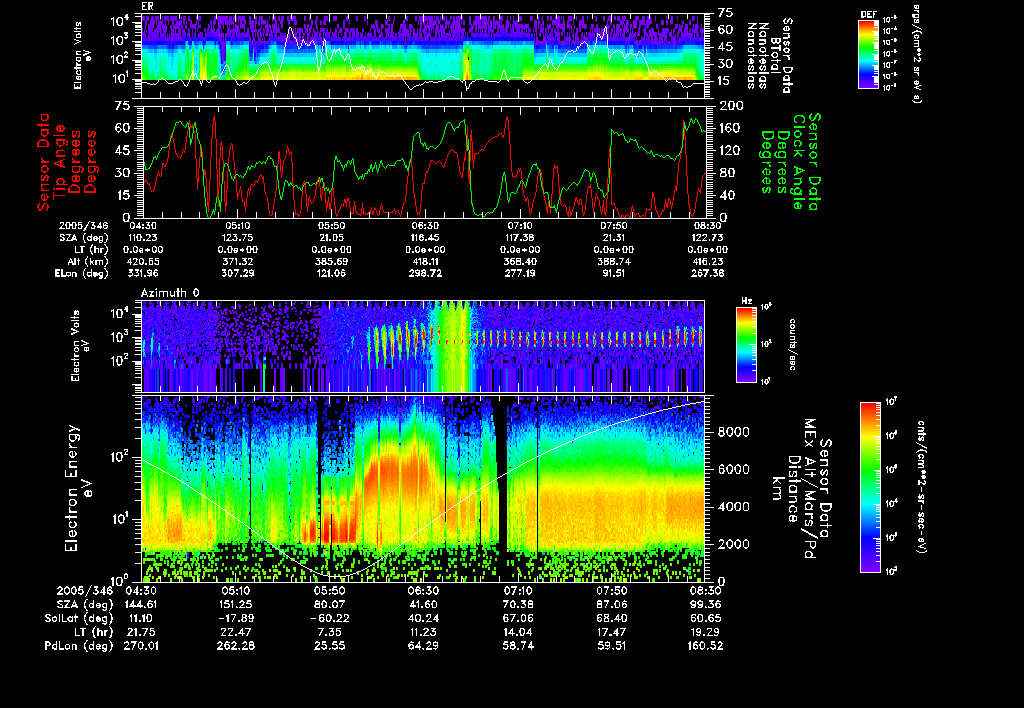The height and width of the screenshot is (708, 1024).
Task: Click the PdLon value 25.55
Action: 329,646
